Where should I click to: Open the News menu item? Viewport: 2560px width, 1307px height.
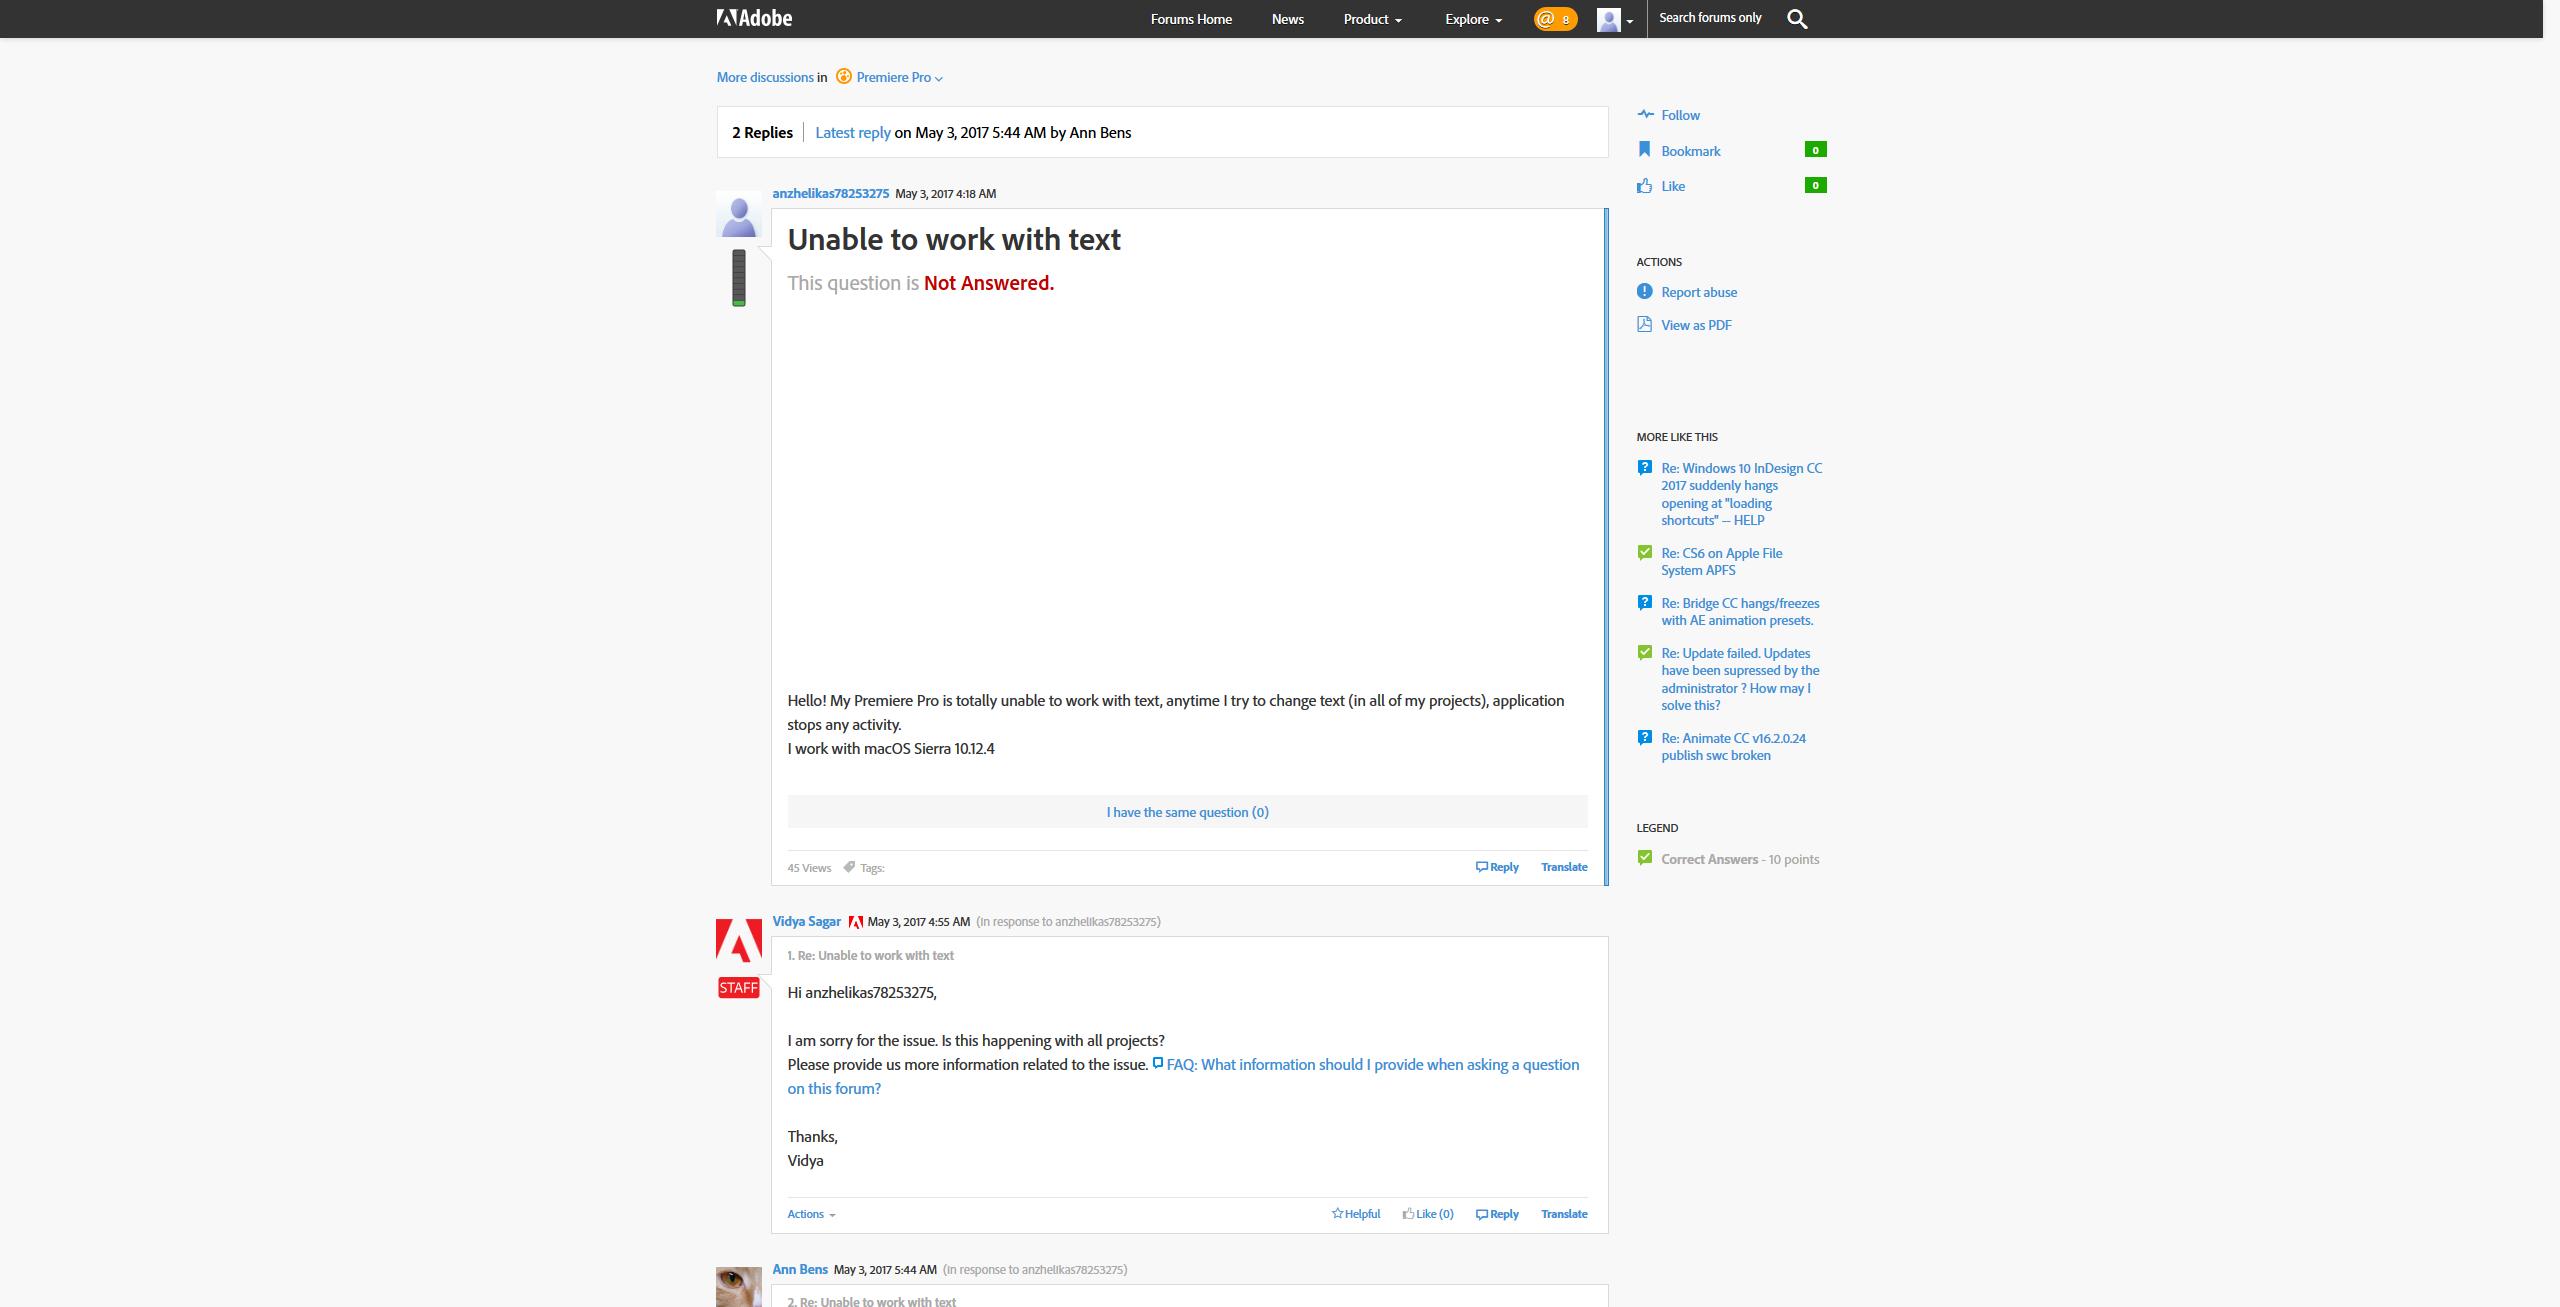(x=1287, y=19)
